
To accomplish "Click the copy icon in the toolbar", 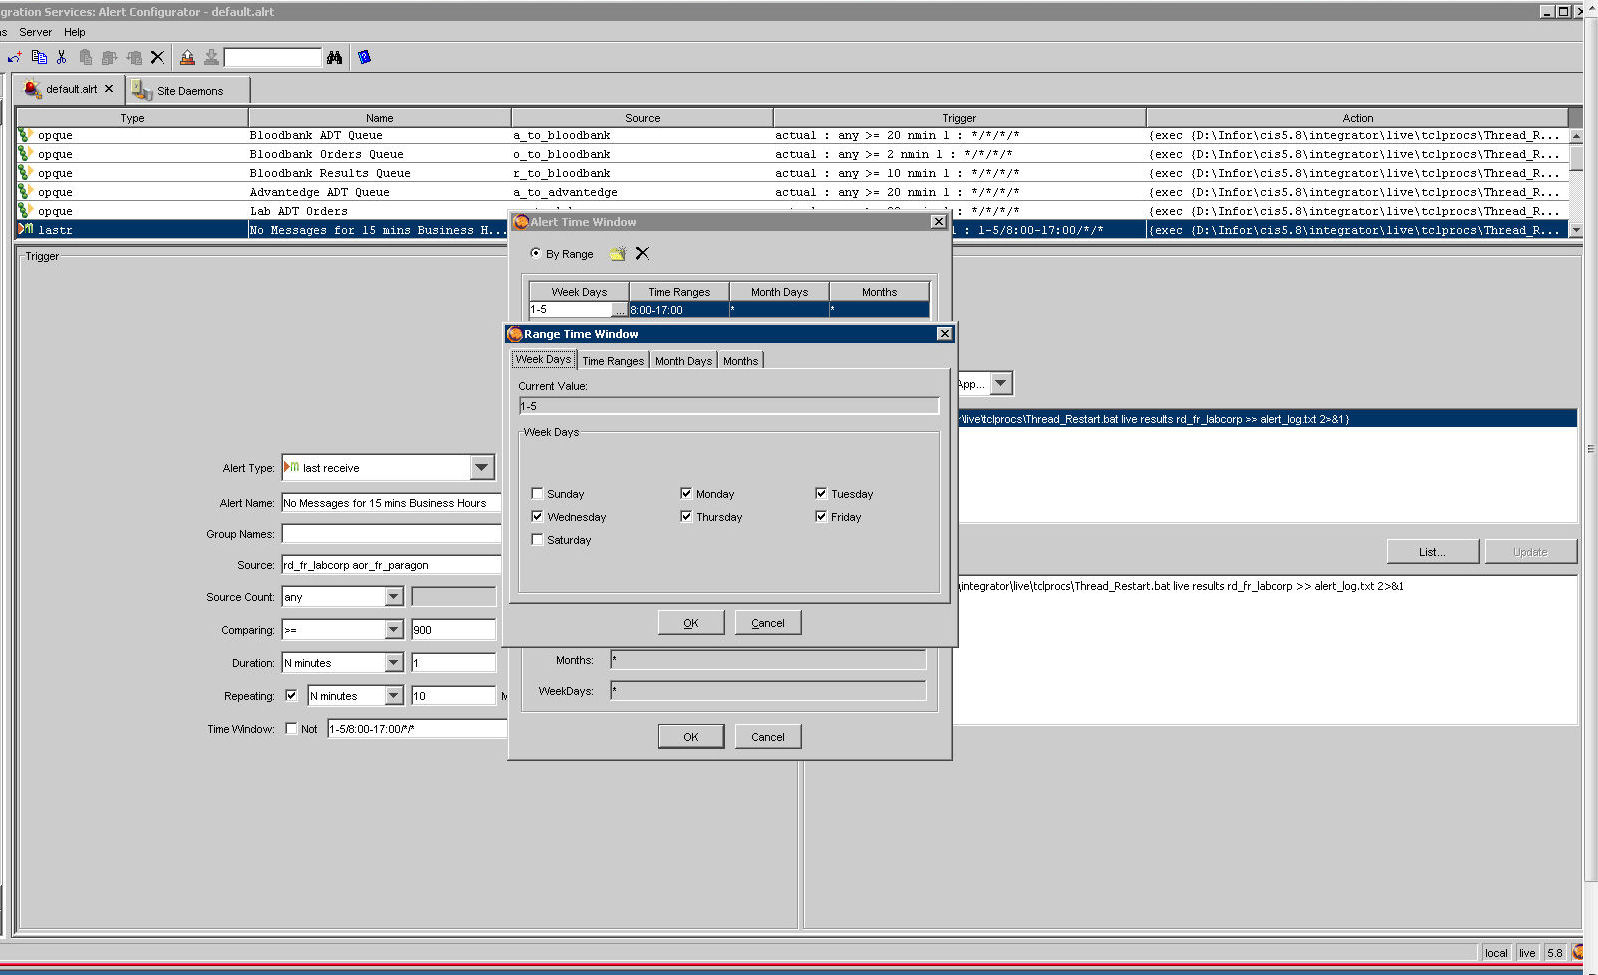I will (x=39, y=57).
